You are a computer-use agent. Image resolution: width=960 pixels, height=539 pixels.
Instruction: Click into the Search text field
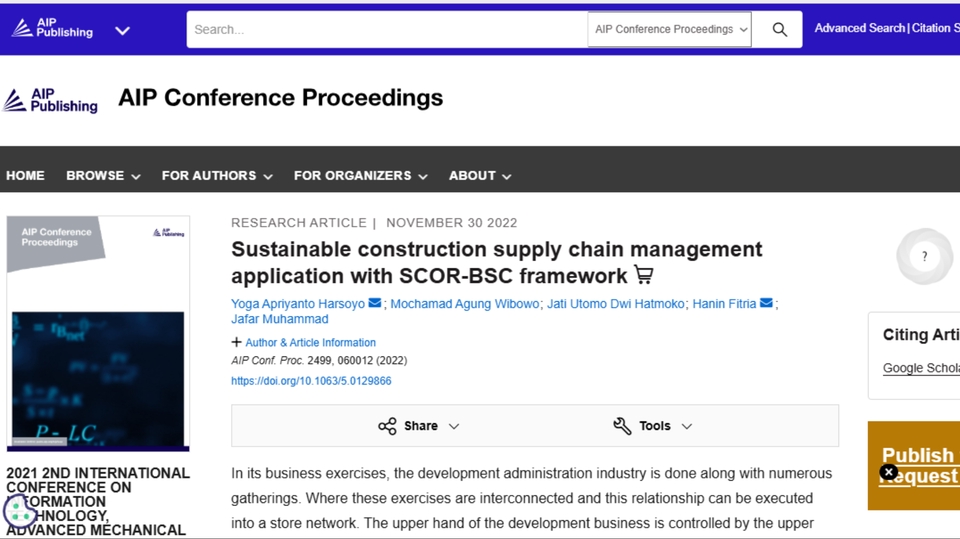(386, 29)
